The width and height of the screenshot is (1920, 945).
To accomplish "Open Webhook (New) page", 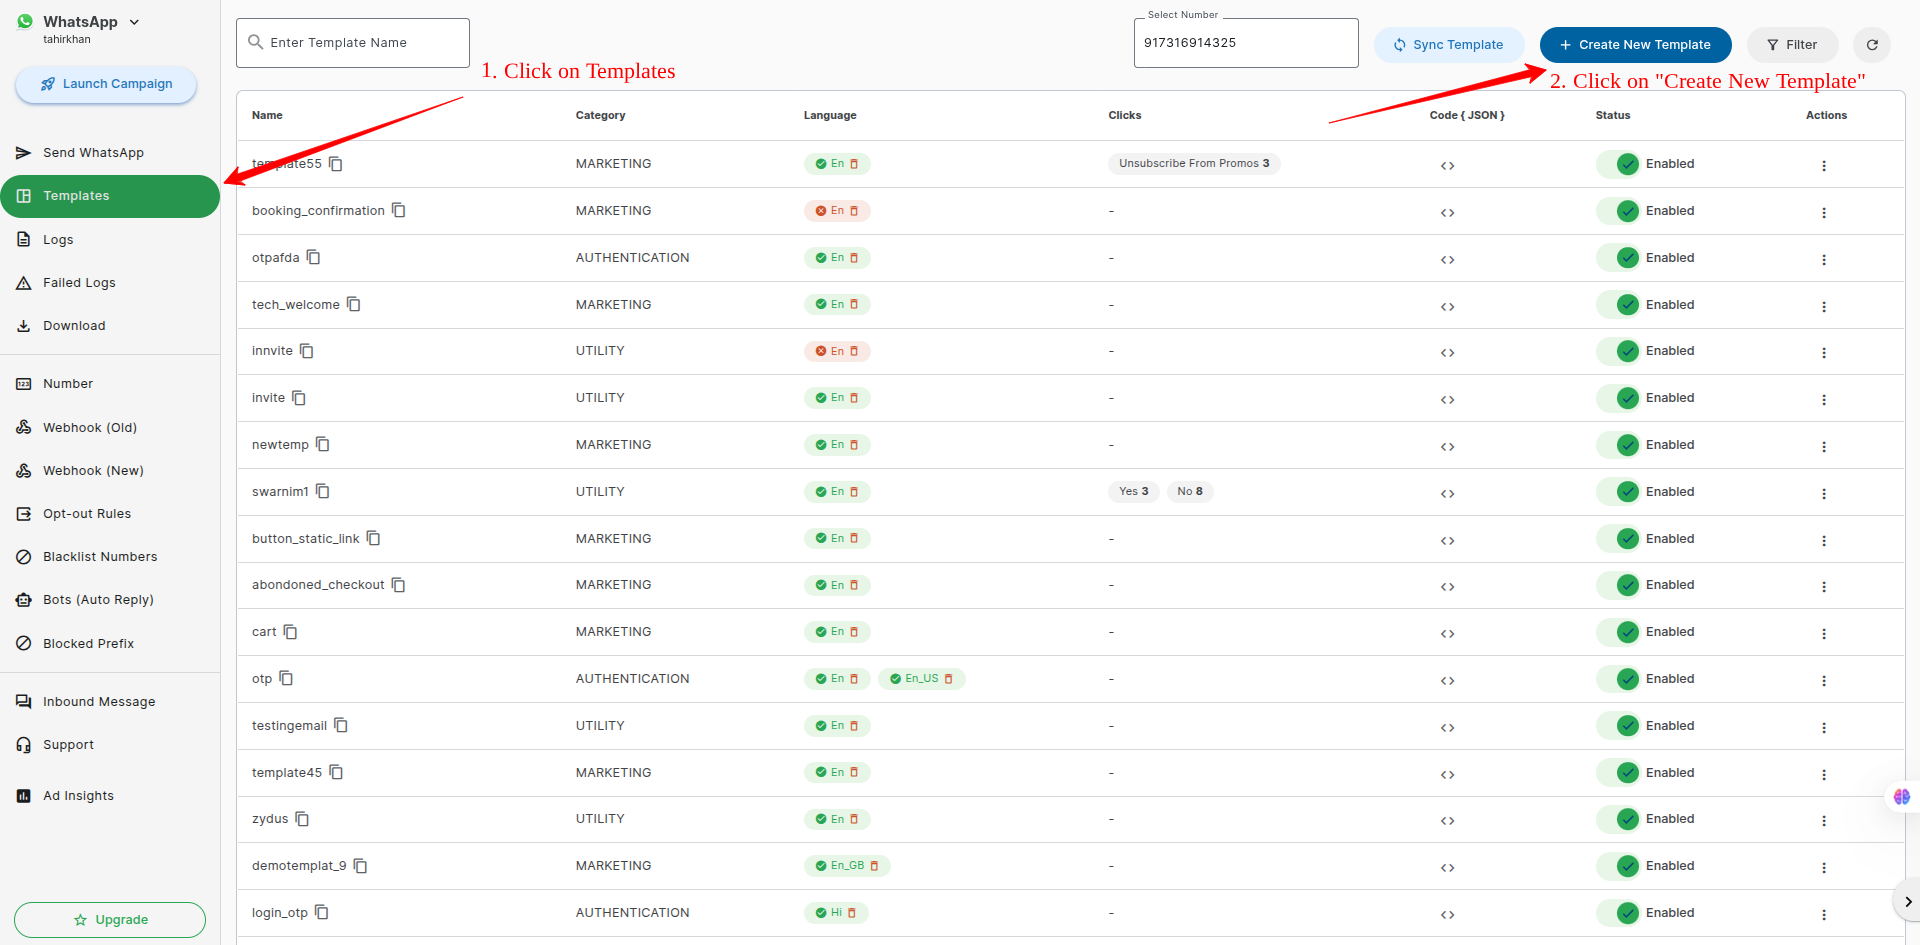I will 110,471.
